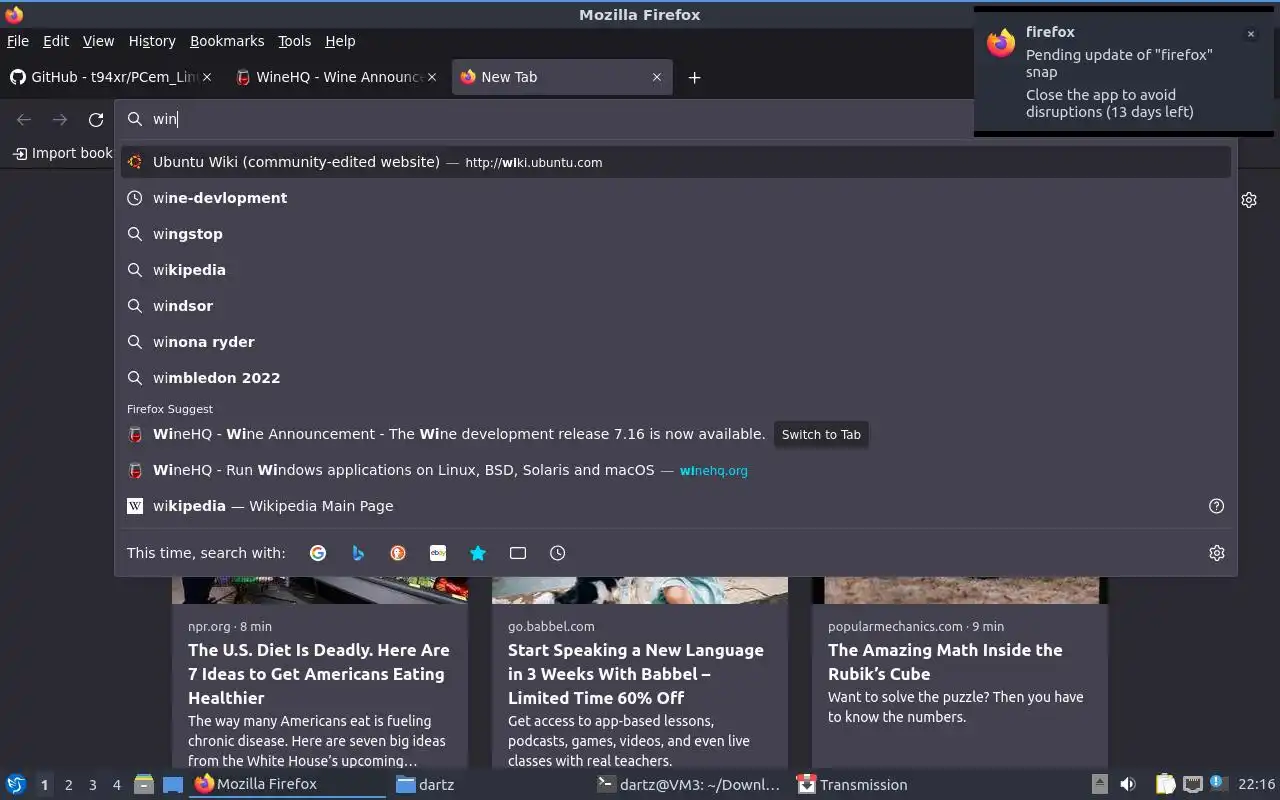Switch to the dartz@VM3 terminal window
This screenshot has height=800, width=1280.
point(688,785)
